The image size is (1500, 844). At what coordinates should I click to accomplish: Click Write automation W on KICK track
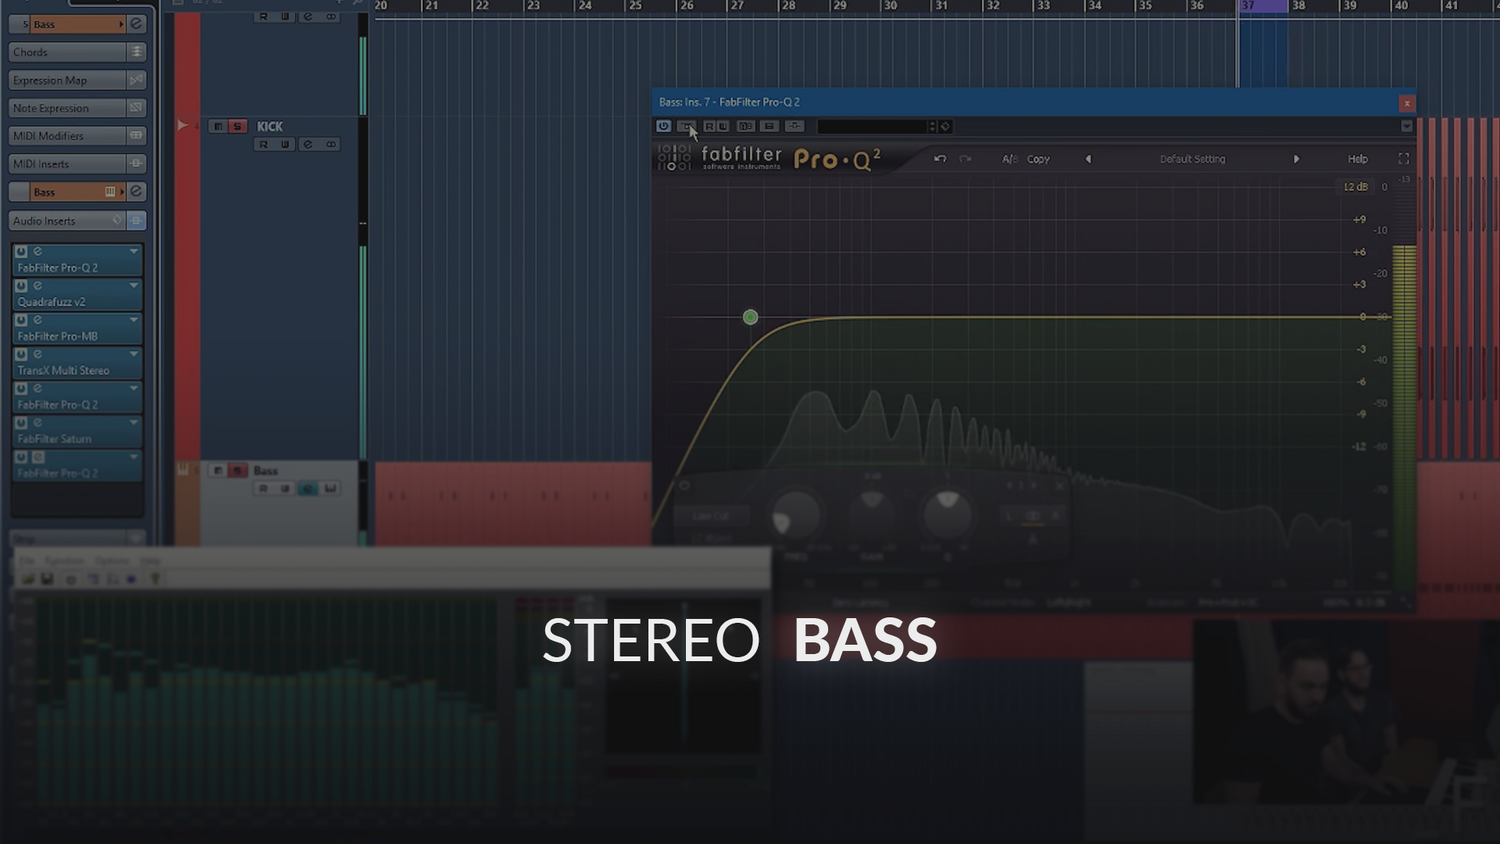point(285,144)
